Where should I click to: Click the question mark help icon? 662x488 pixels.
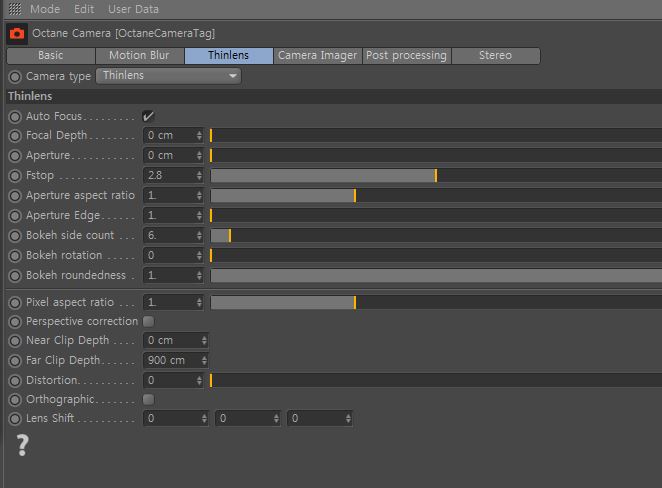coord(23,445)
